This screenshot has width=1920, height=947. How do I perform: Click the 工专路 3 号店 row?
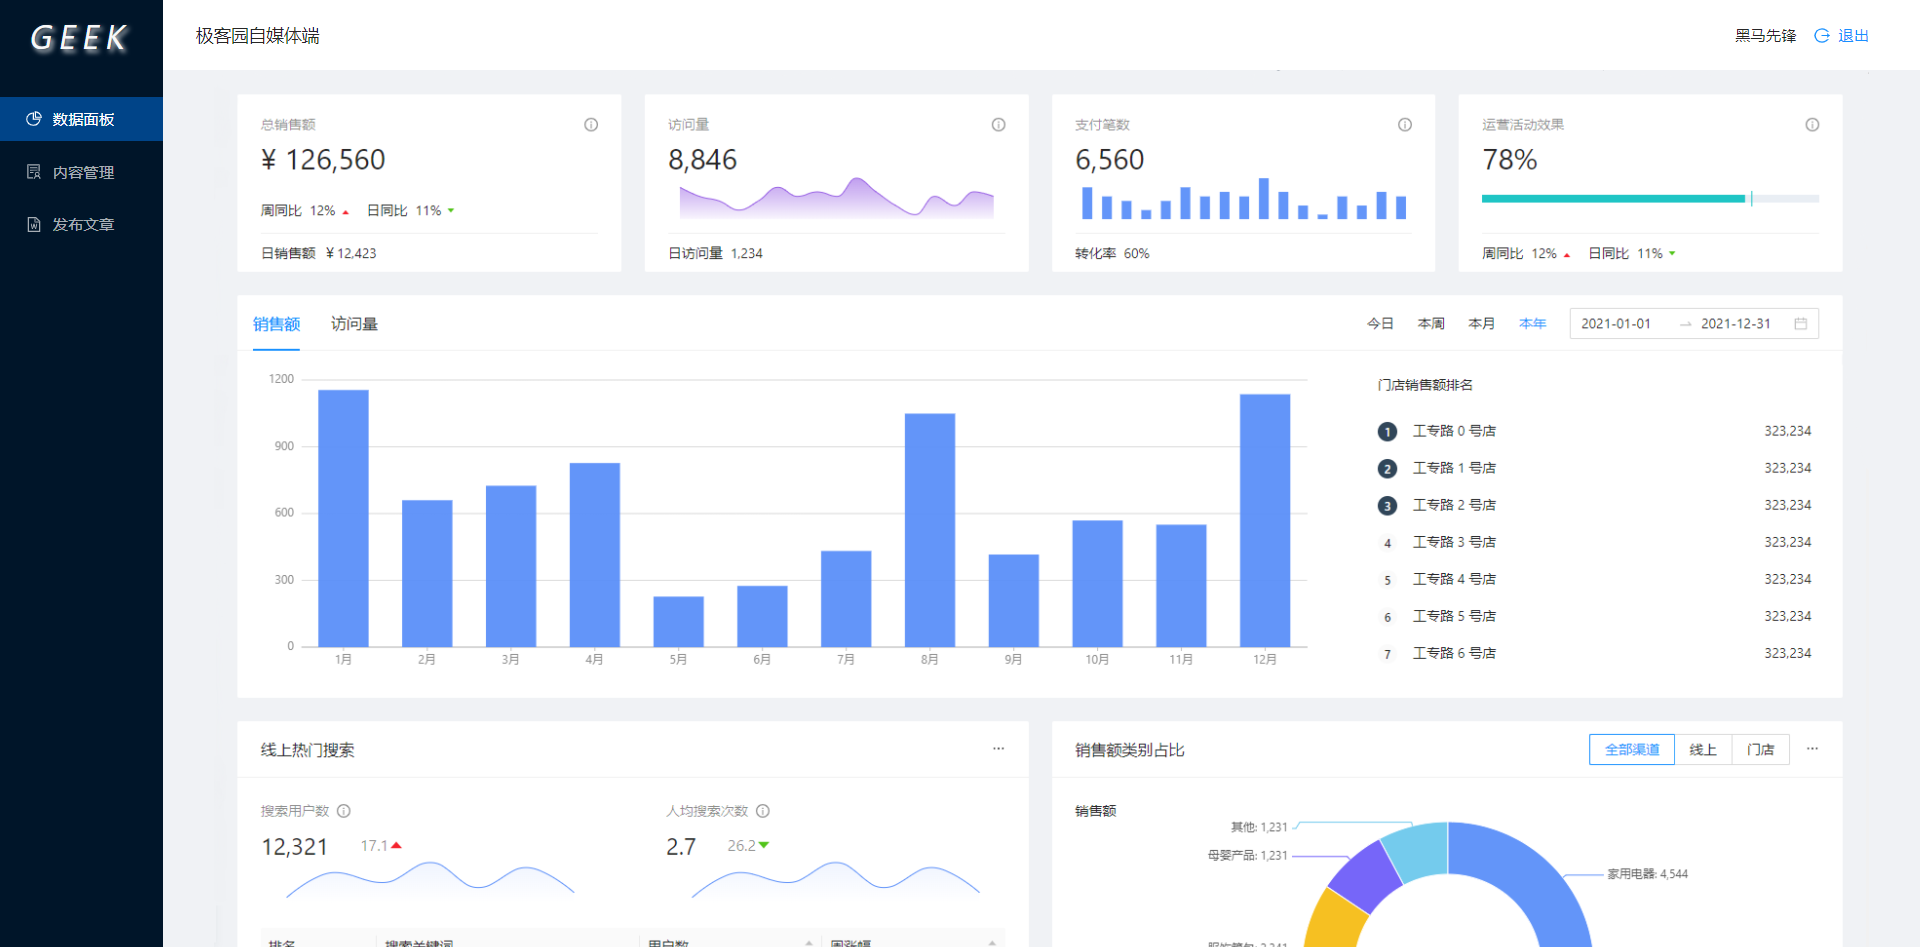tap(1595, 542)
